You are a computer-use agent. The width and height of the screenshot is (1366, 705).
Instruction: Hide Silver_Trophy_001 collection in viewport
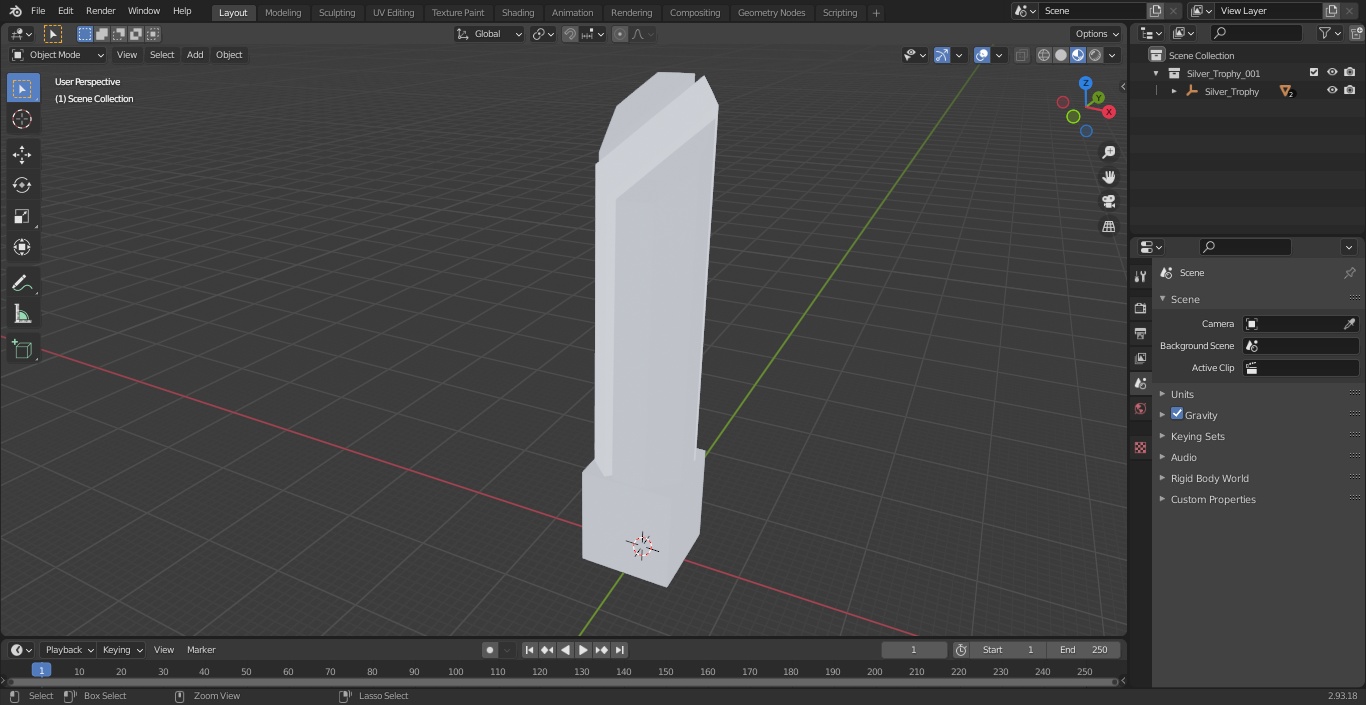(1332, 72)
